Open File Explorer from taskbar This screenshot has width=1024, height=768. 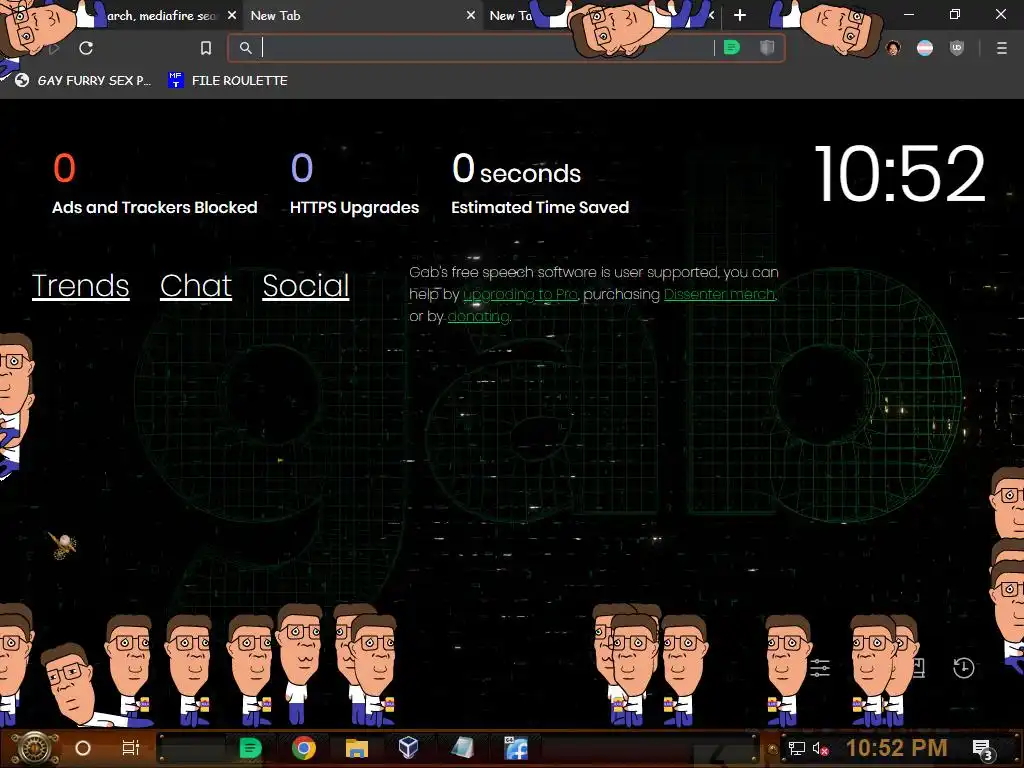(x=357, y=748)
